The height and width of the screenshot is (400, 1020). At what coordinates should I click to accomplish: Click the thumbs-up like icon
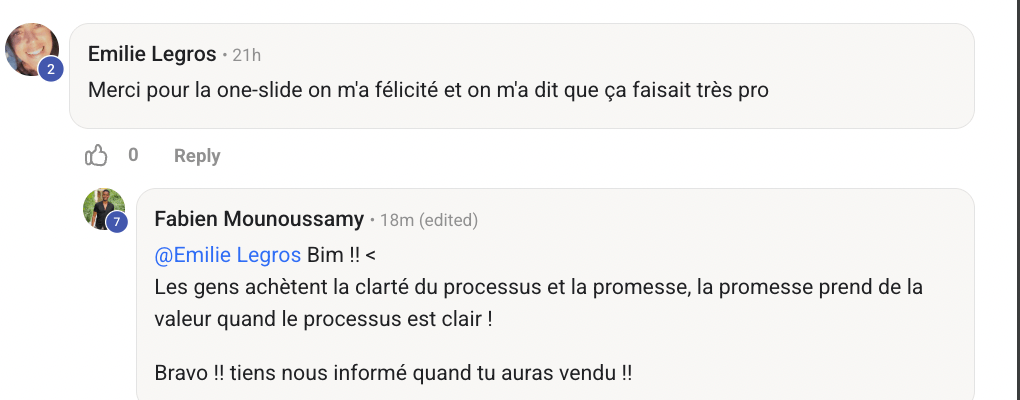pyautogui.click(x=97, y=156)
